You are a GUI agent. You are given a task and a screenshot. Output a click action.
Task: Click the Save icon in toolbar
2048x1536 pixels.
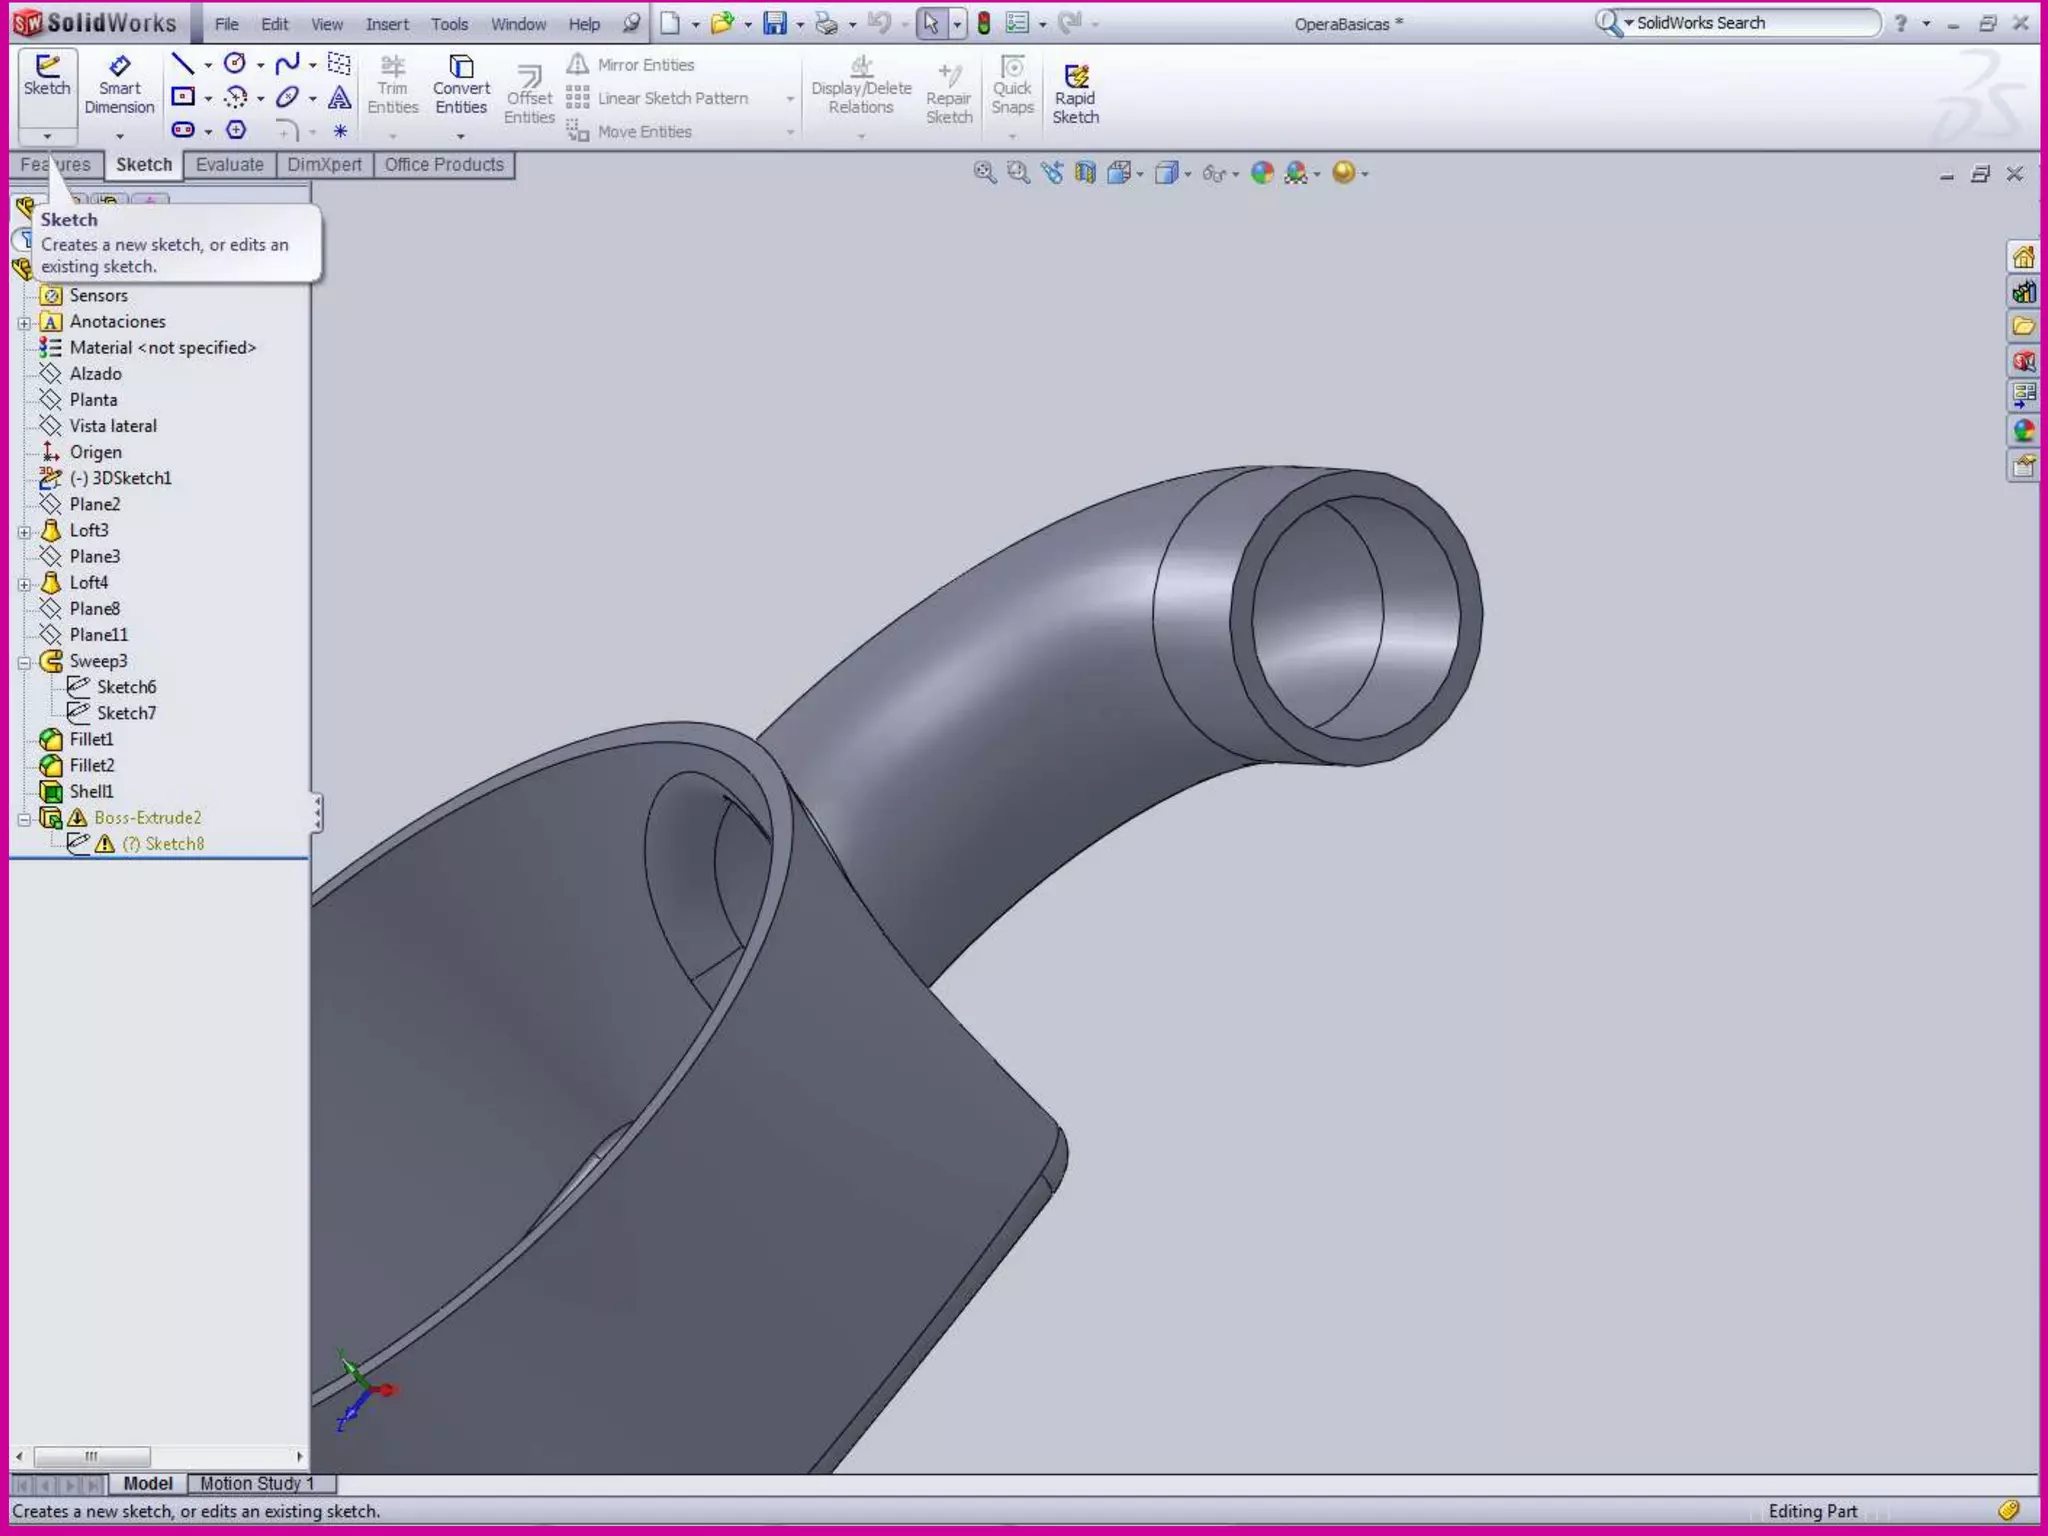(775, 23)
